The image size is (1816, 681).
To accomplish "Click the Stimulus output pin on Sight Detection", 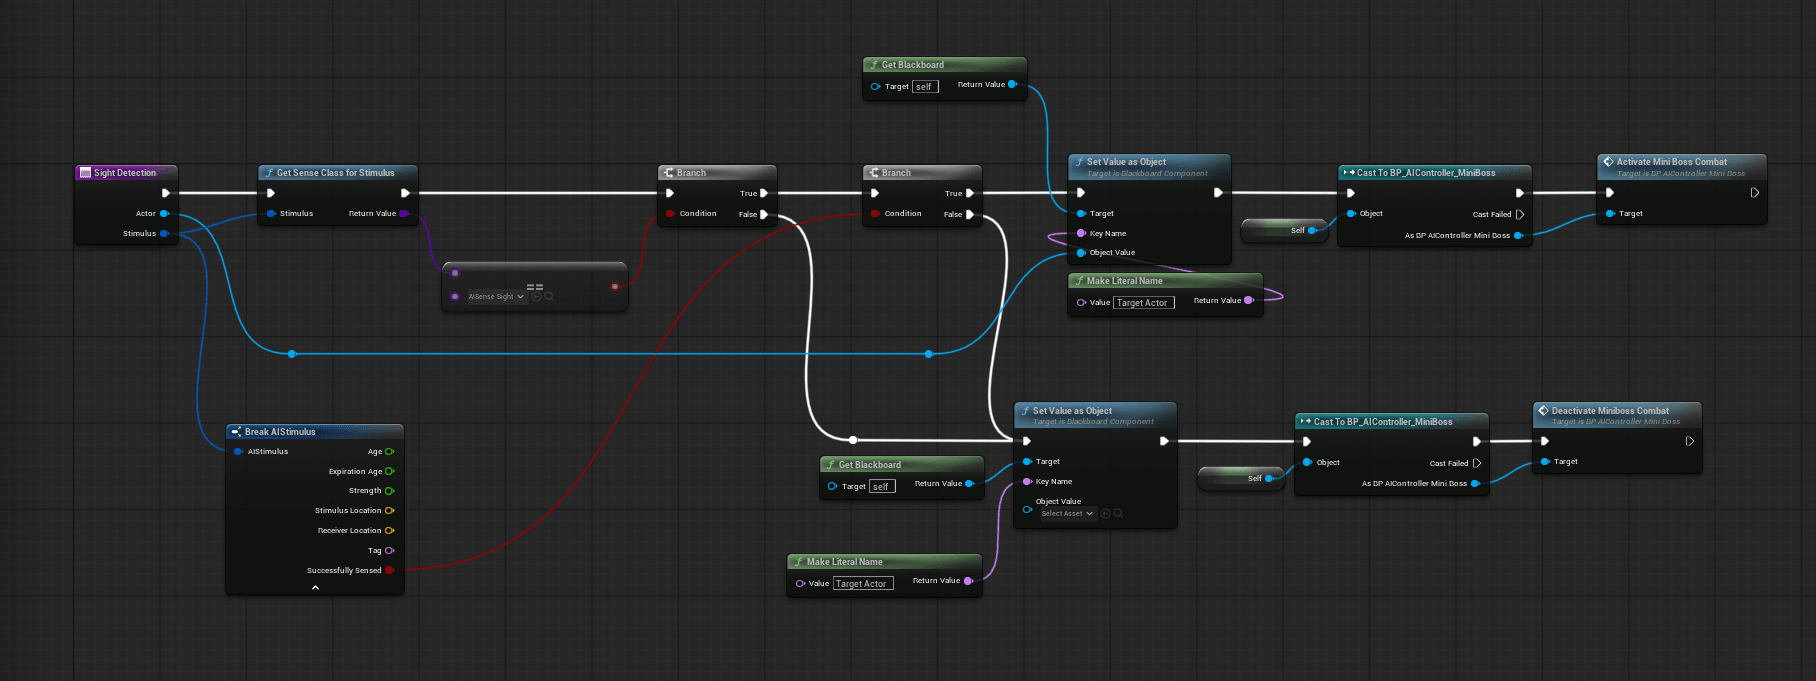I will 164,233.
